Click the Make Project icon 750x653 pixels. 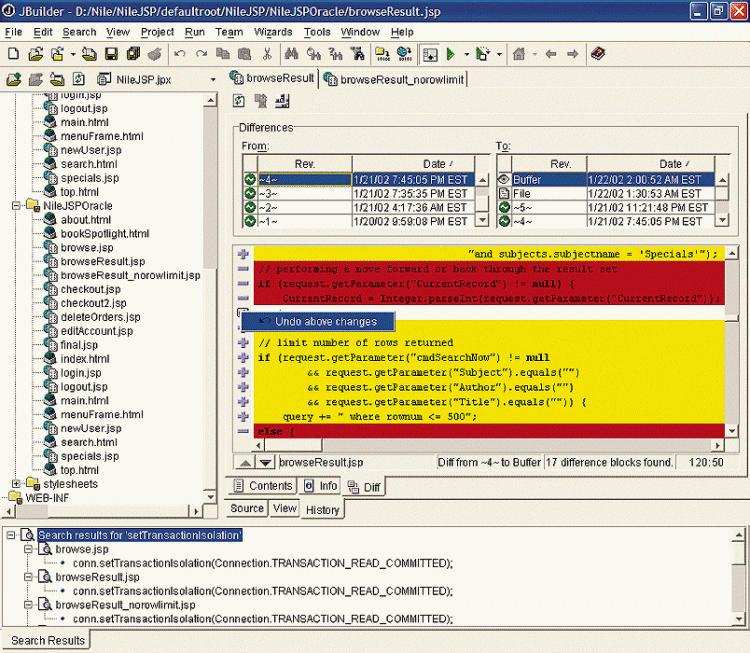click(382, 54)
